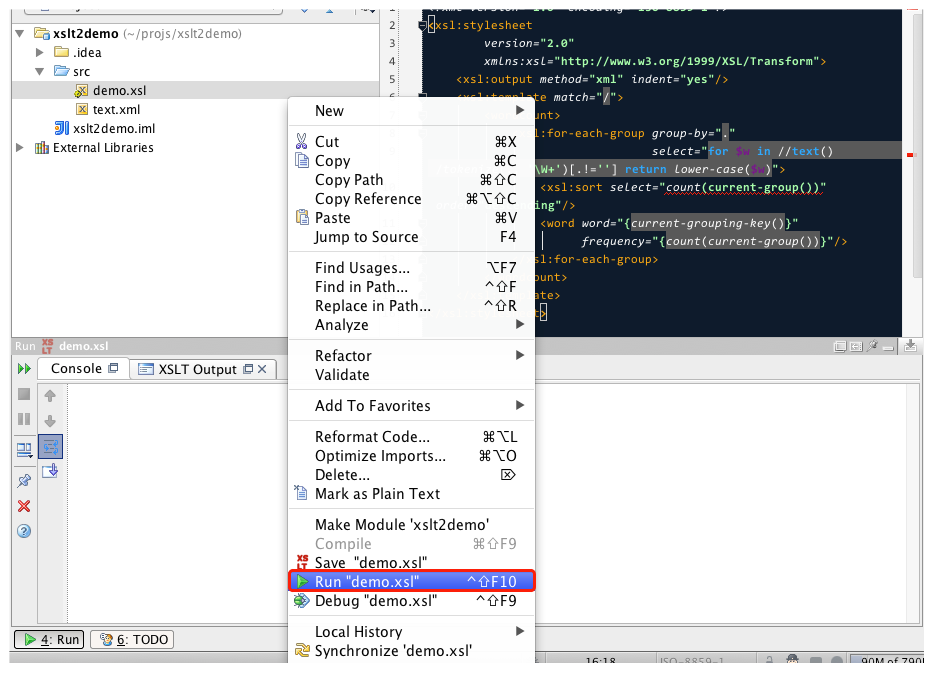This screenshot has height=673, width=934.
Task: Collapse the src folder in project tree
Action: [40, 72]
